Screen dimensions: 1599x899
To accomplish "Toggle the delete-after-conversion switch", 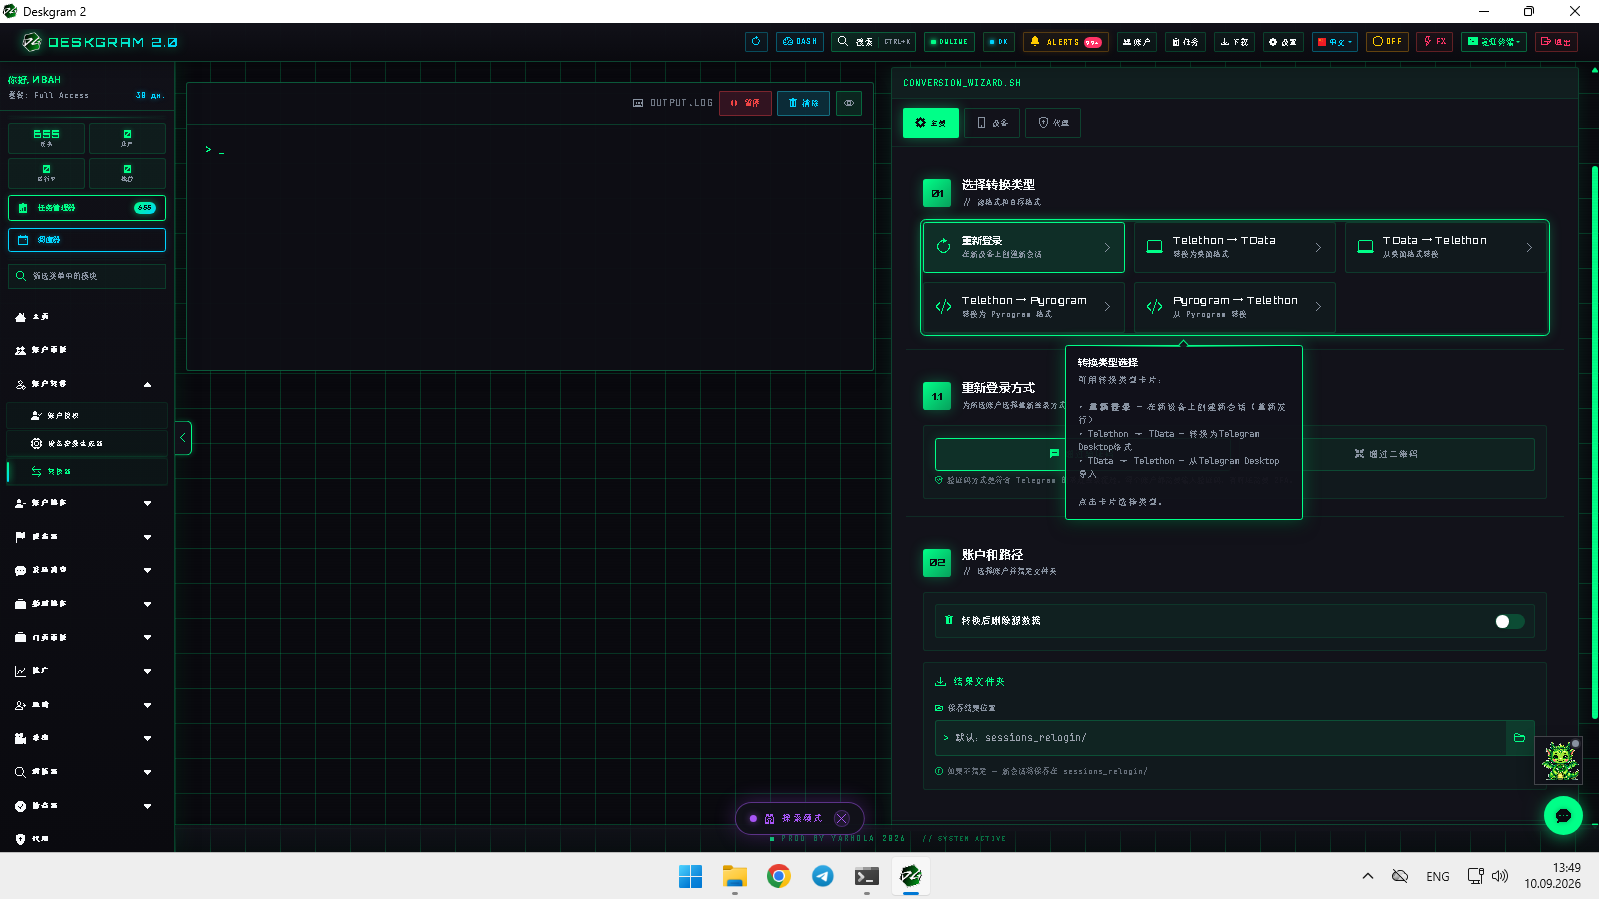I will [x=1509, y=621].
